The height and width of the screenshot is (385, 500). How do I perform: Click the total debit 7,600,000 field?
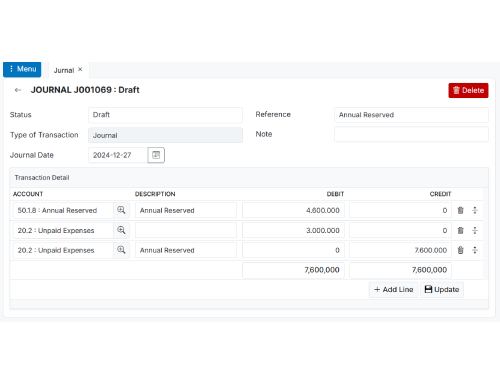pos(293,270)
